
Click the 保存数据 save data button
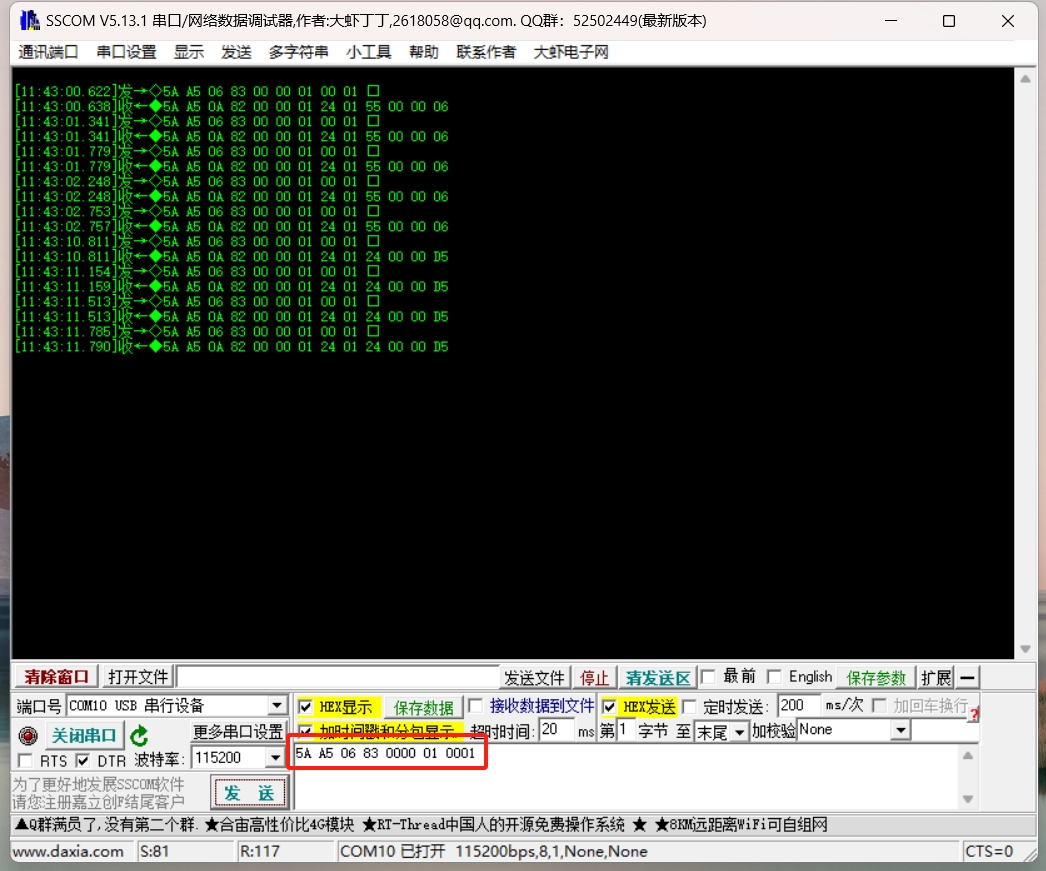coord(424,708)
